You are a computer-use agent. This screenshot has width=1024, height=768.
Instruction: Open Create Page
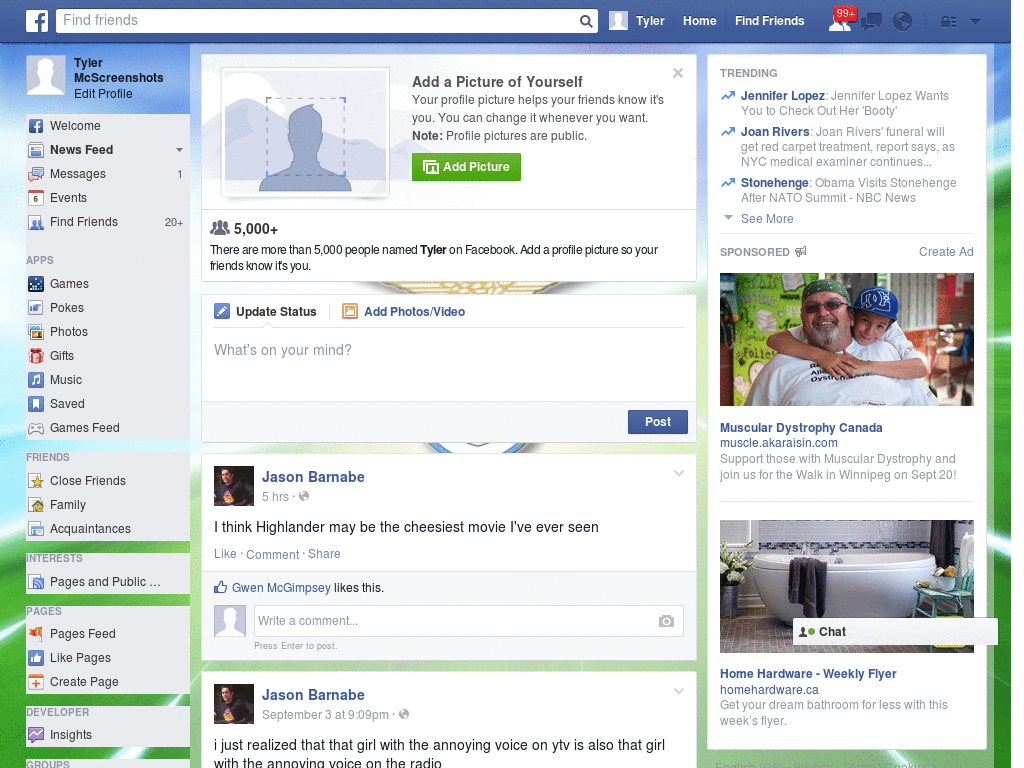coord(108,682)
